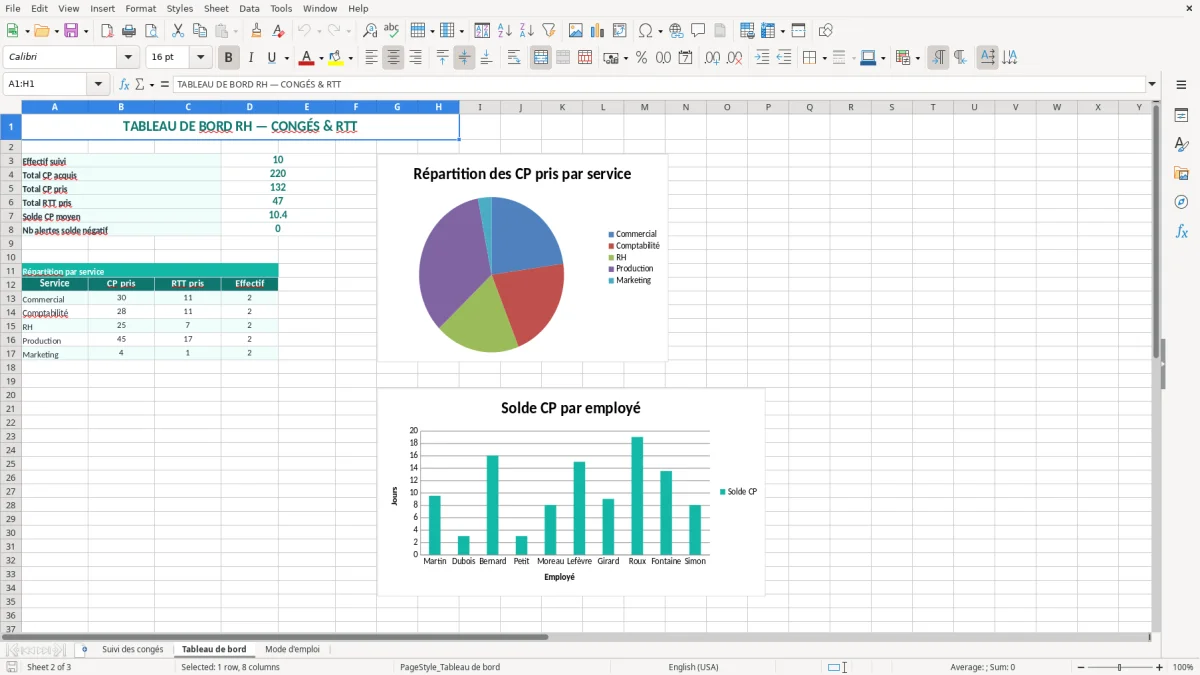Format as date icon
This screenshot has width=1200, height=675.
click(685, 58)
